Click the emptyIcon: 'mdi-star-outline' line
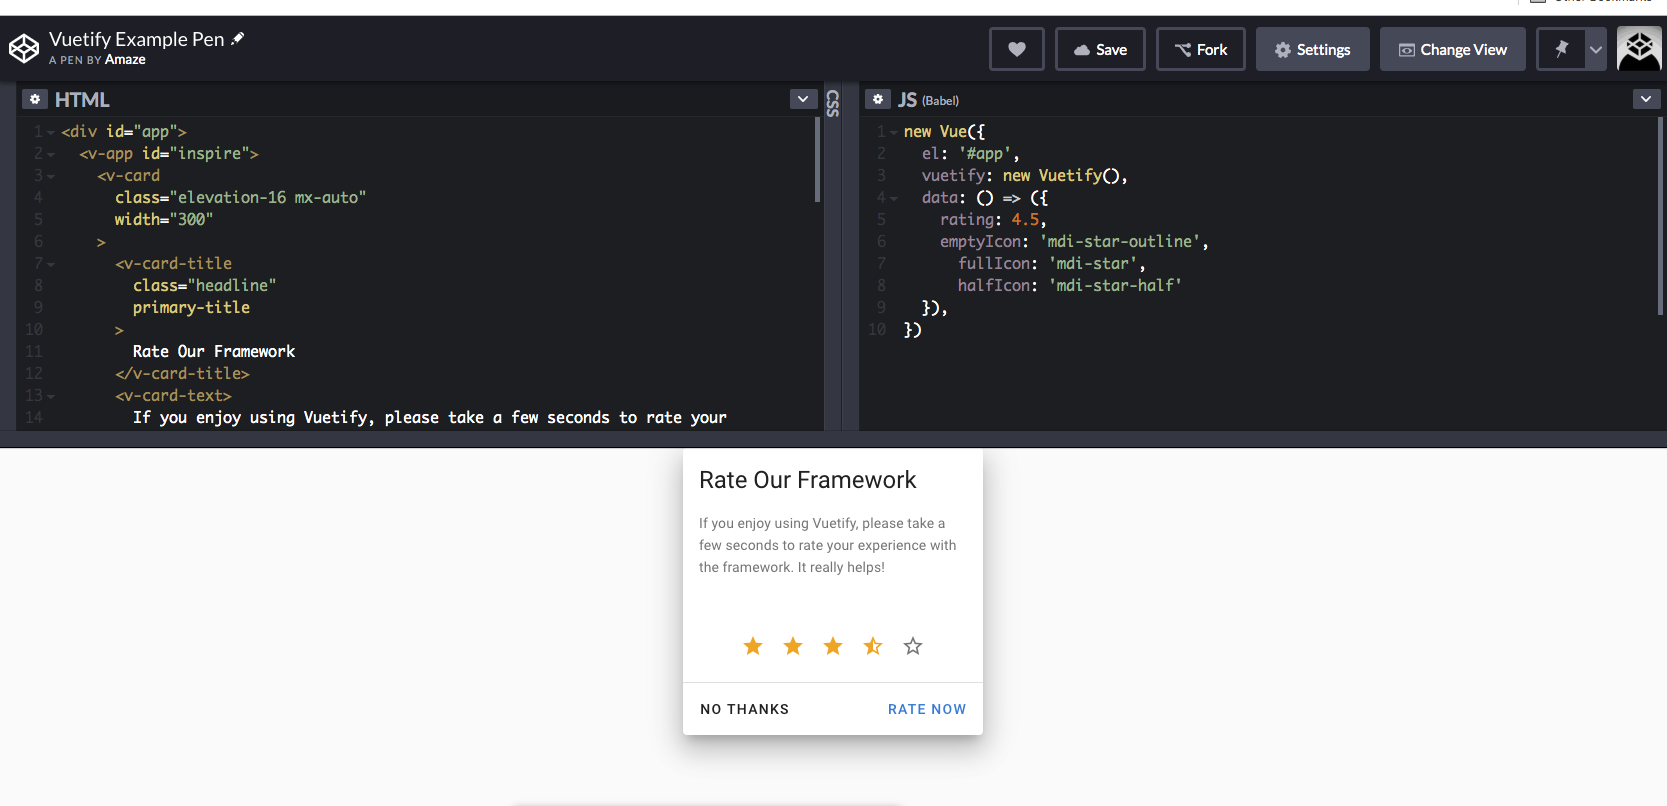The image size is (1667, 806). click(x=1074, y=242)
